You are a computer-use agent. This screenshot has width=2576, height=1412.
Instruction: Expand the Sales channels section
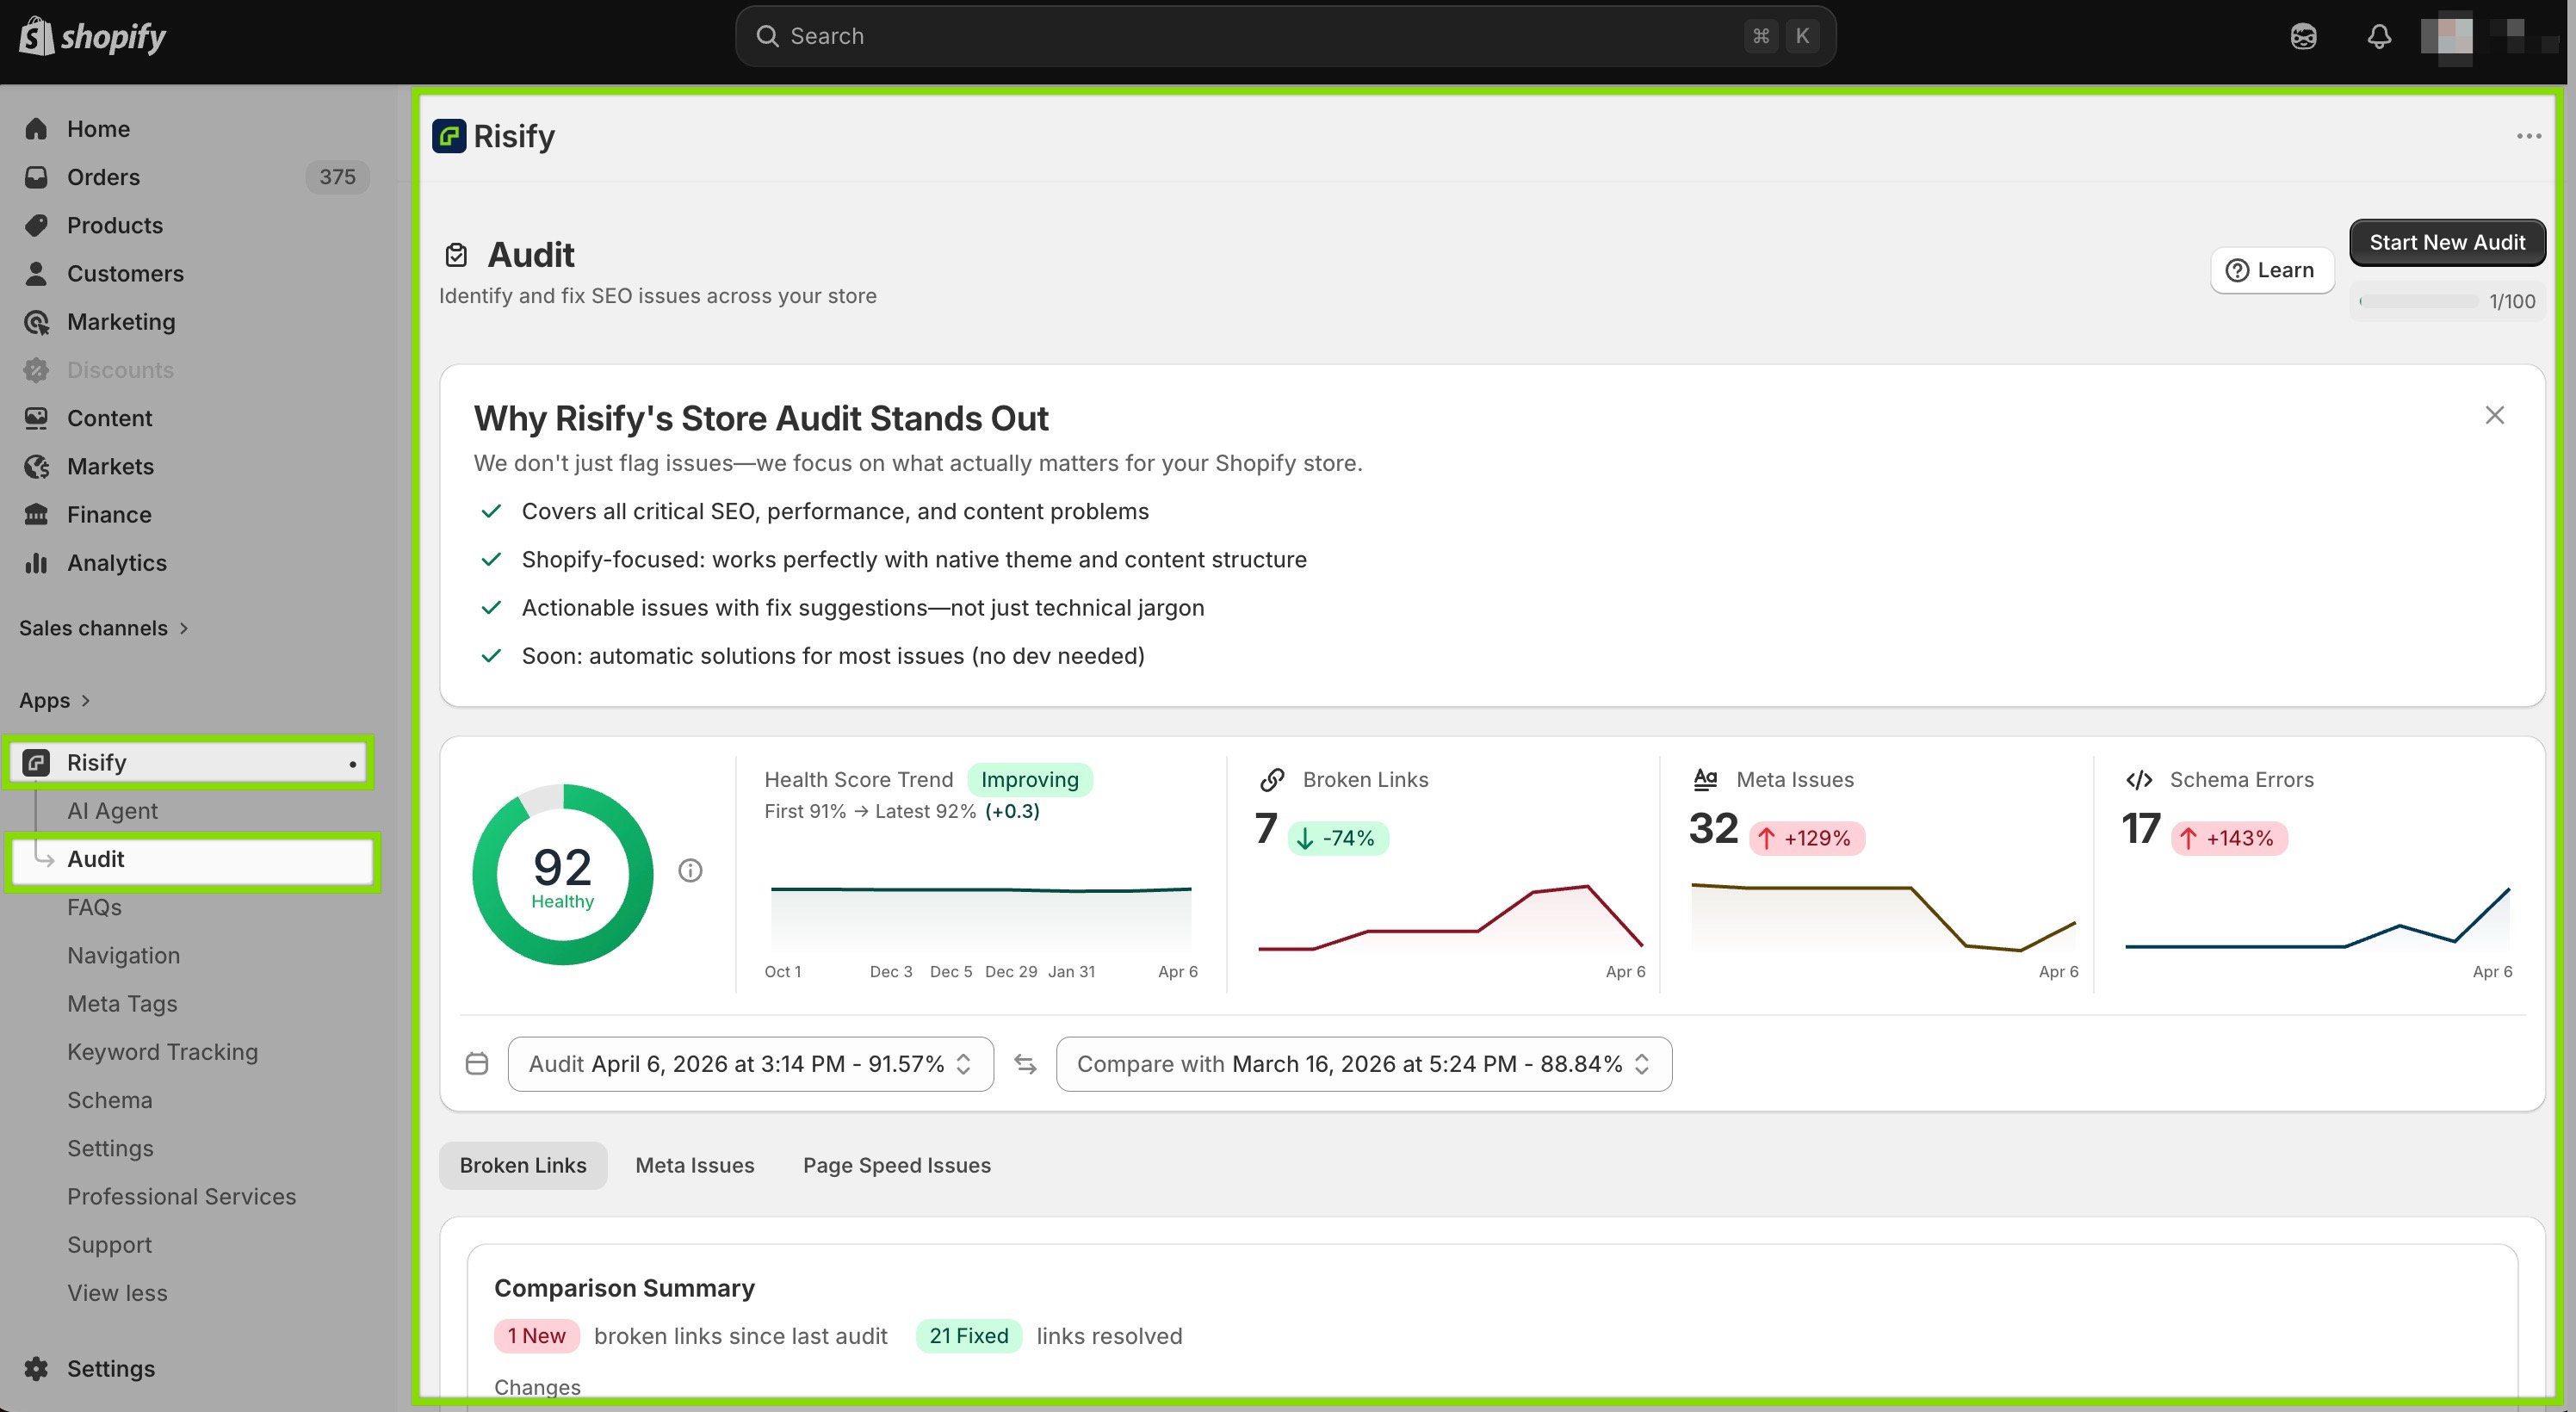[x=104, y=628]
